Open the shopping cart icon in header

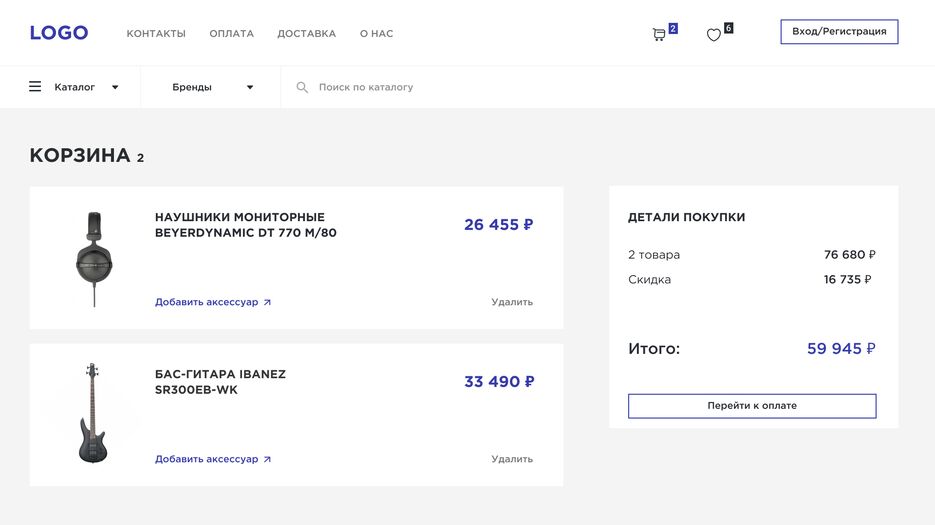point(659,35)
